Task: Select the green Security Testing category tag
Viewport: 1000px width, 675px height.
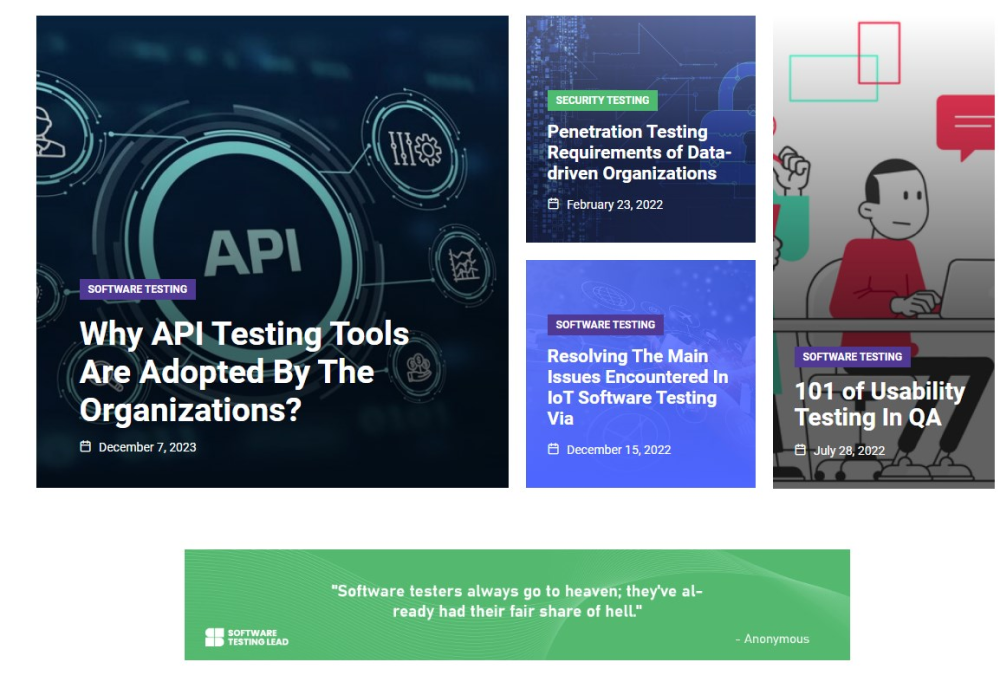Action: click(x=602, y=100)
